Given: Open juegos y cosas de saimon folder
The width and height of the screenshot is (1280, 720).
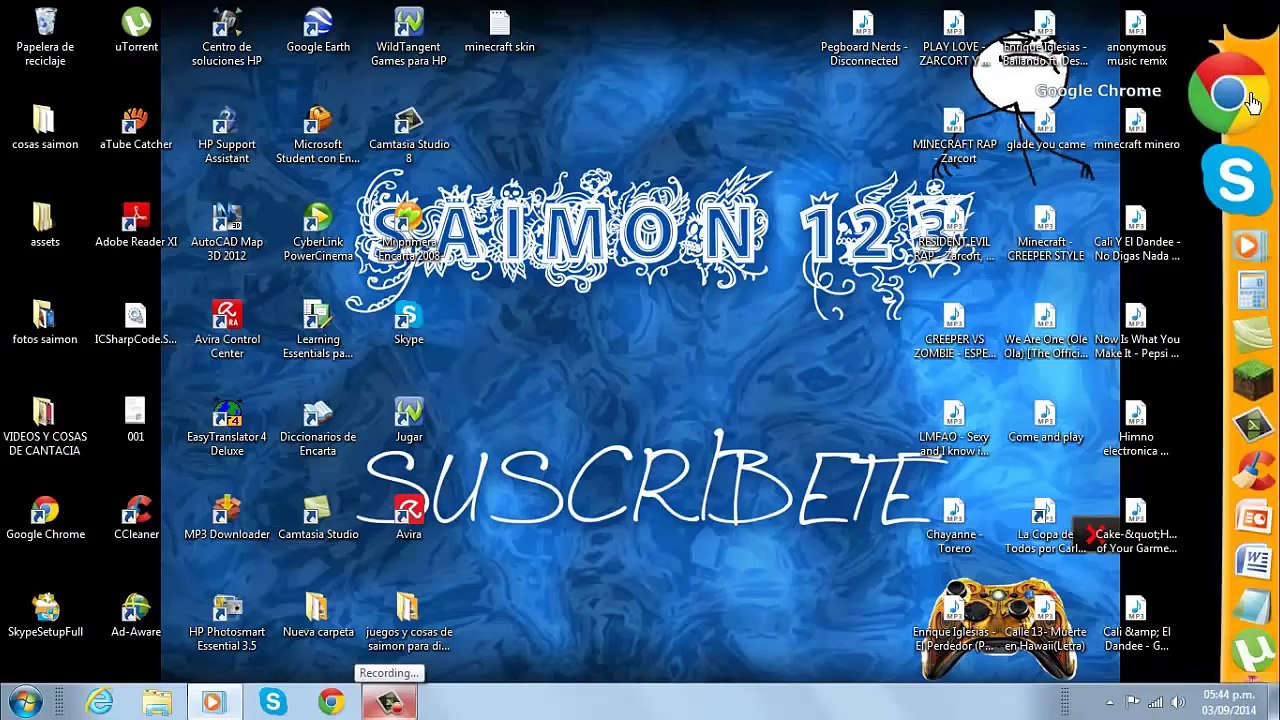Looking at the screenshot, I should [x=409, y=622].
